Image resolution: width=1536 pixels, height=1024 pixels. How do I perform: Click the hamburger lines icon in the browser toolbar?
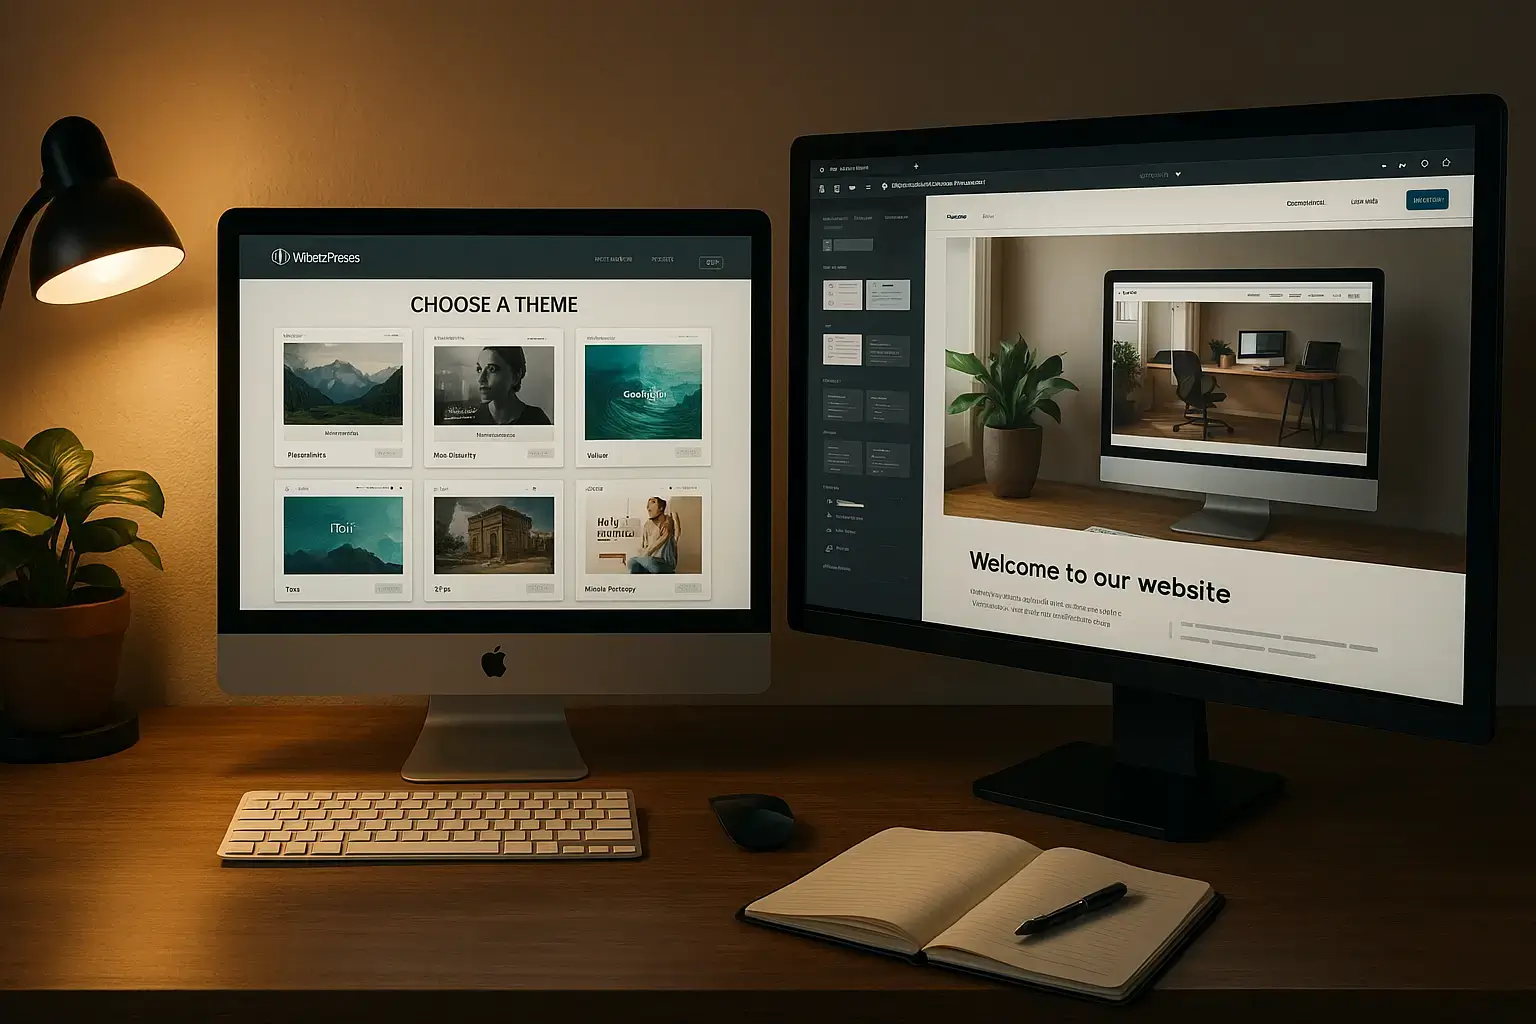point(868,186)
